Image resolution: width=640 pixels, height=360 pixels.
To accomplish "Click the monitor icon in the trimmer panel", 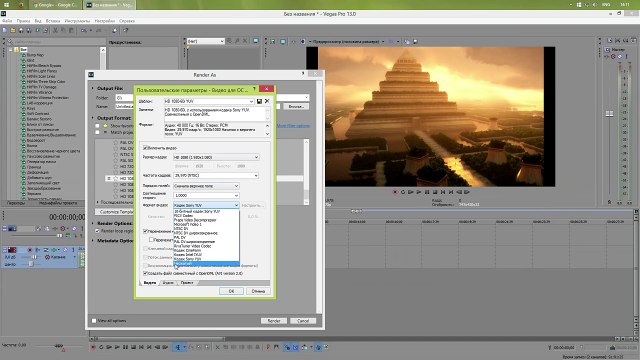I will [256, 41].
